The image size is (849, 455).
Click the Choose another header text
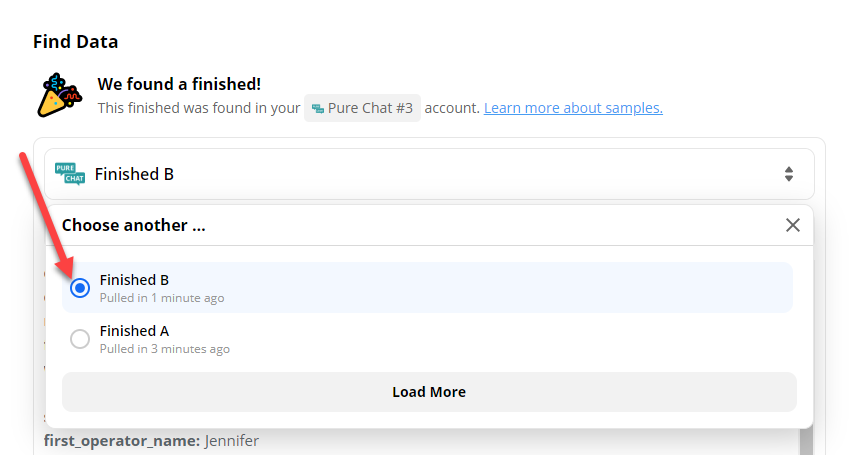pos(134,225)
